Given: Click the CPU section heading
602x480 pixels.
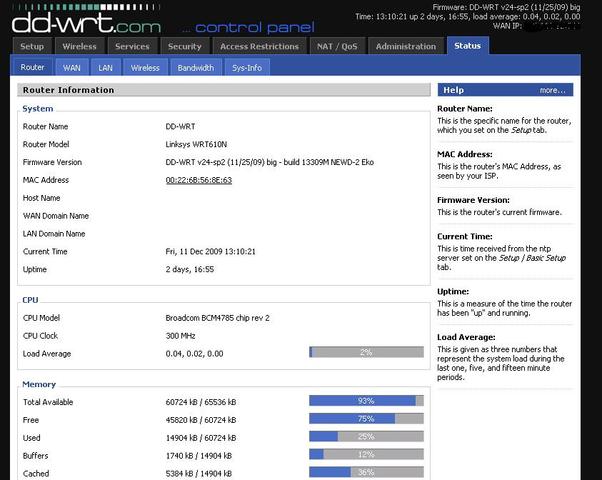Looking at the screenshot, I should point(30,300).
